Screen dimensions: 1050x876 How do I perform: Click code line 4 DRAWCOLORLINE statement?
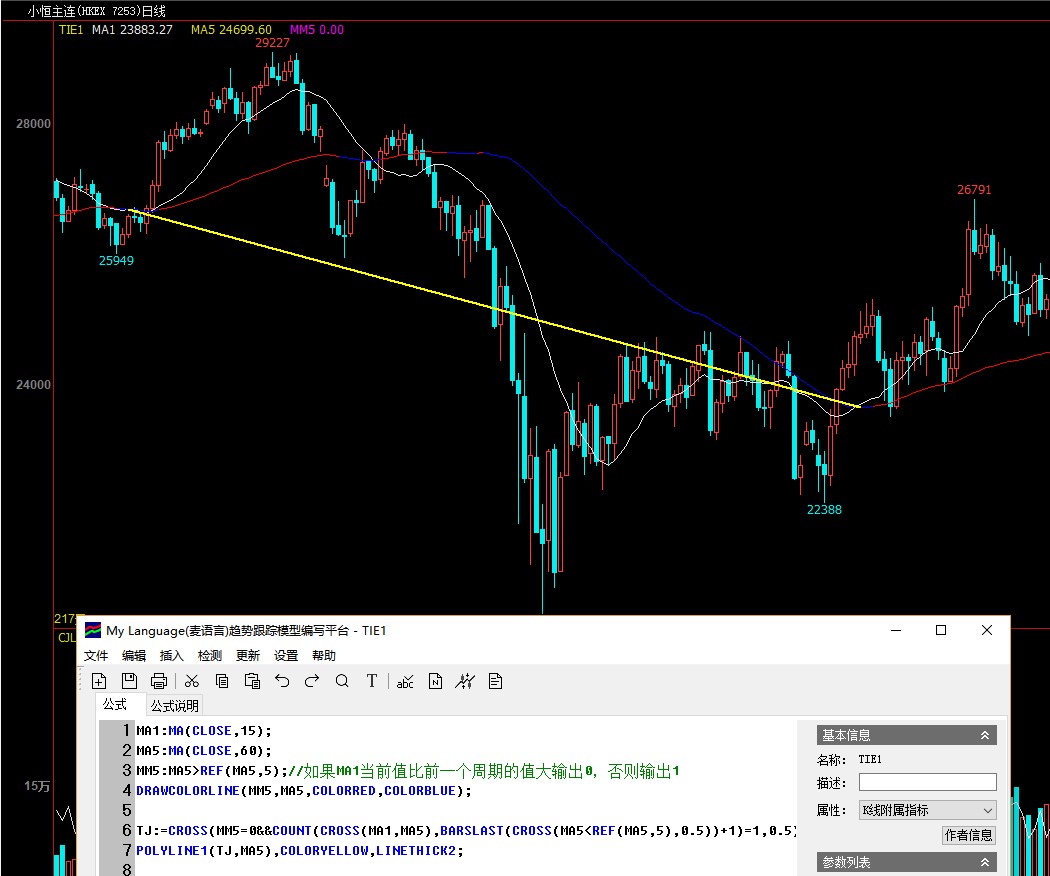[x=304, y=791]
